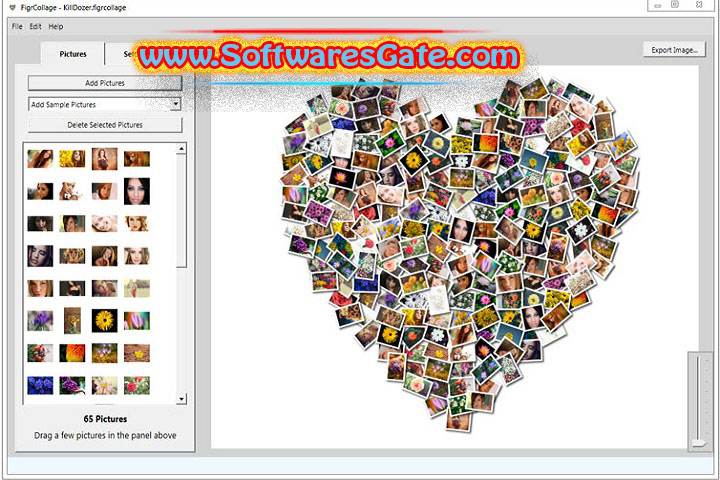Click the "65 Pictures" count label
The height and width of the screenshot is (480, 720).
pyautogui.click(x=105, y=419)
